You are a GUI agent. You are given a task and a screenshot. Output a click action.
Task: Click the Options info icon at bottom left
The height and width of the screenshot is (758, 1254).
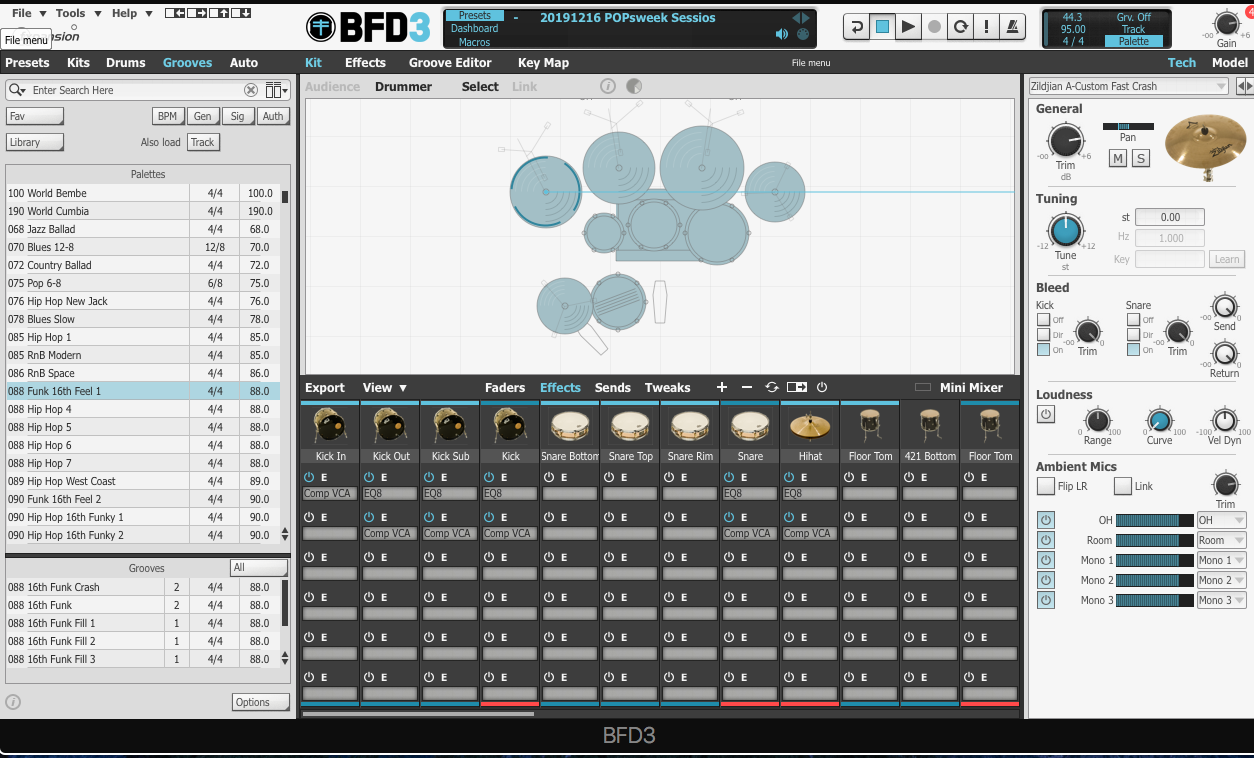13,702
